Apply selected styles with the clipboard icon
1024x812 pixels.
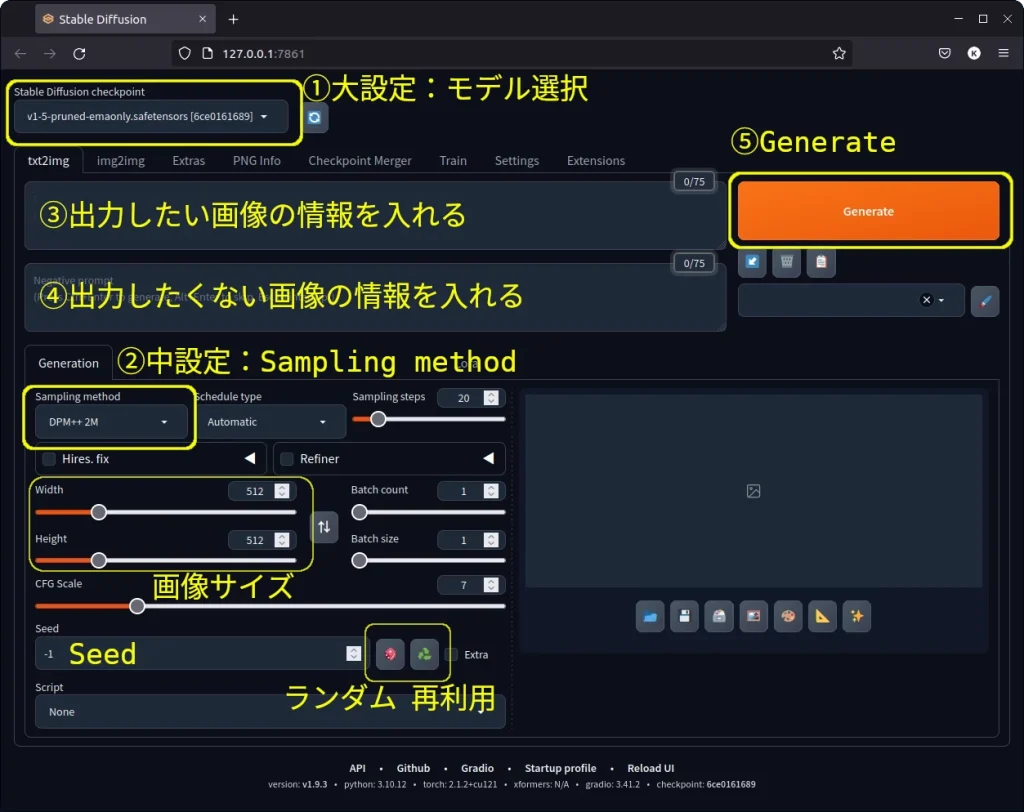(x=821, y=263)
